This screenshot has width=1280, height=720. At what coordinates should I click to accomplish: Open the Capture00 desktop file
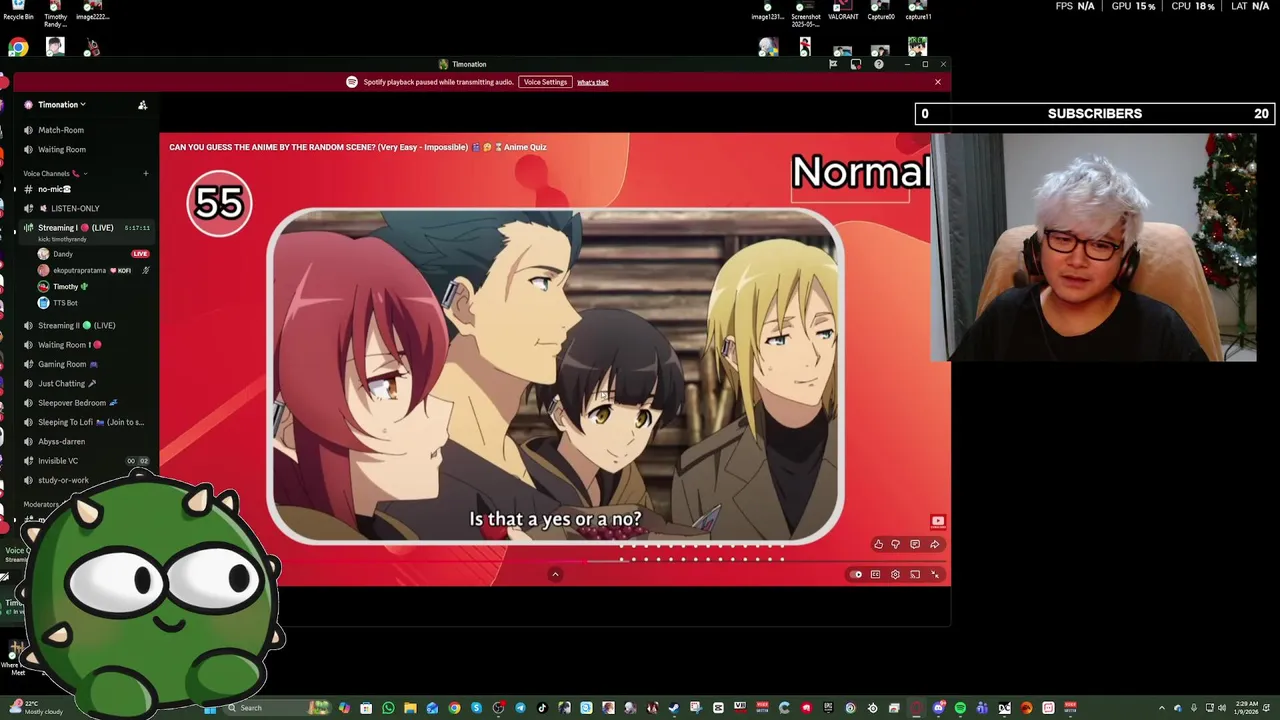click(881, 11)
